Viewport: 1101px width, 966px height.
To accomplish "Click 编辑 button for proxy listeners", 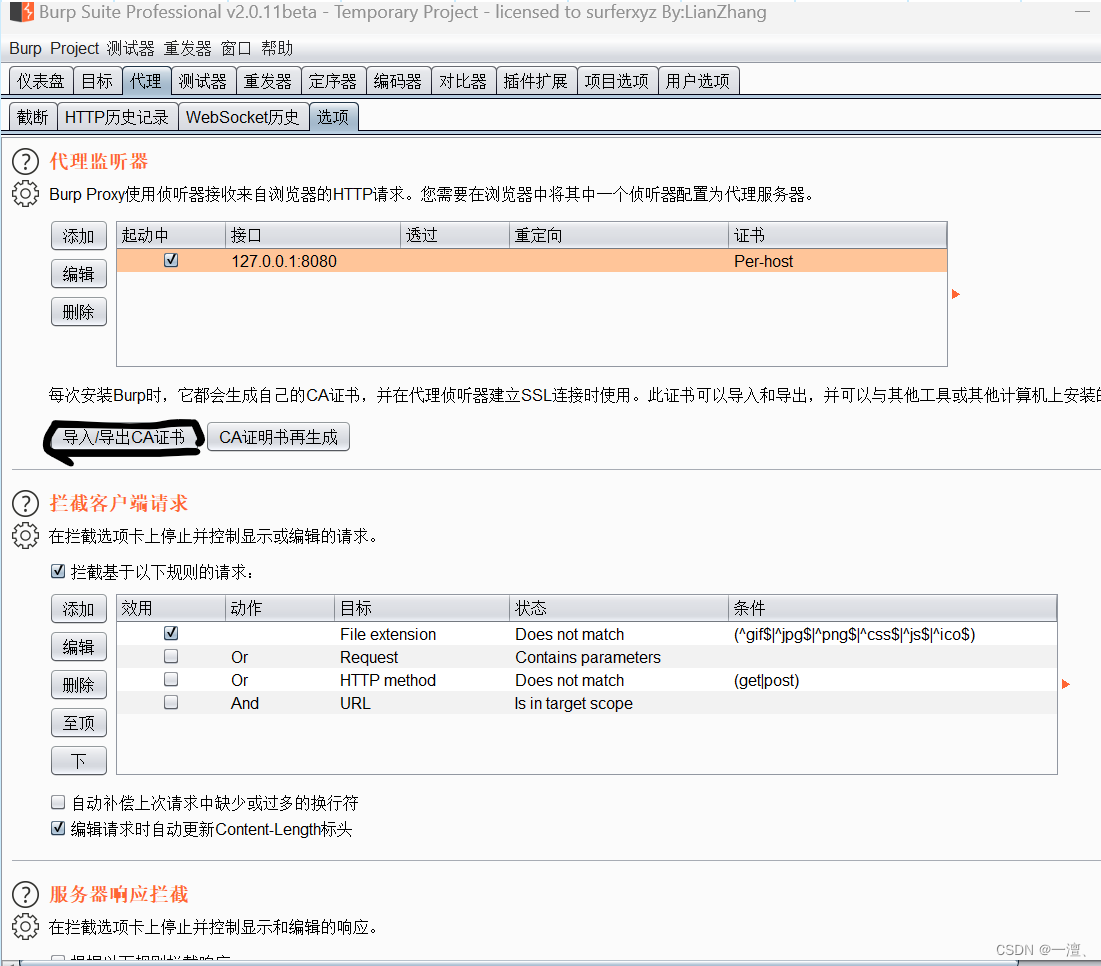I will [79, 274].
